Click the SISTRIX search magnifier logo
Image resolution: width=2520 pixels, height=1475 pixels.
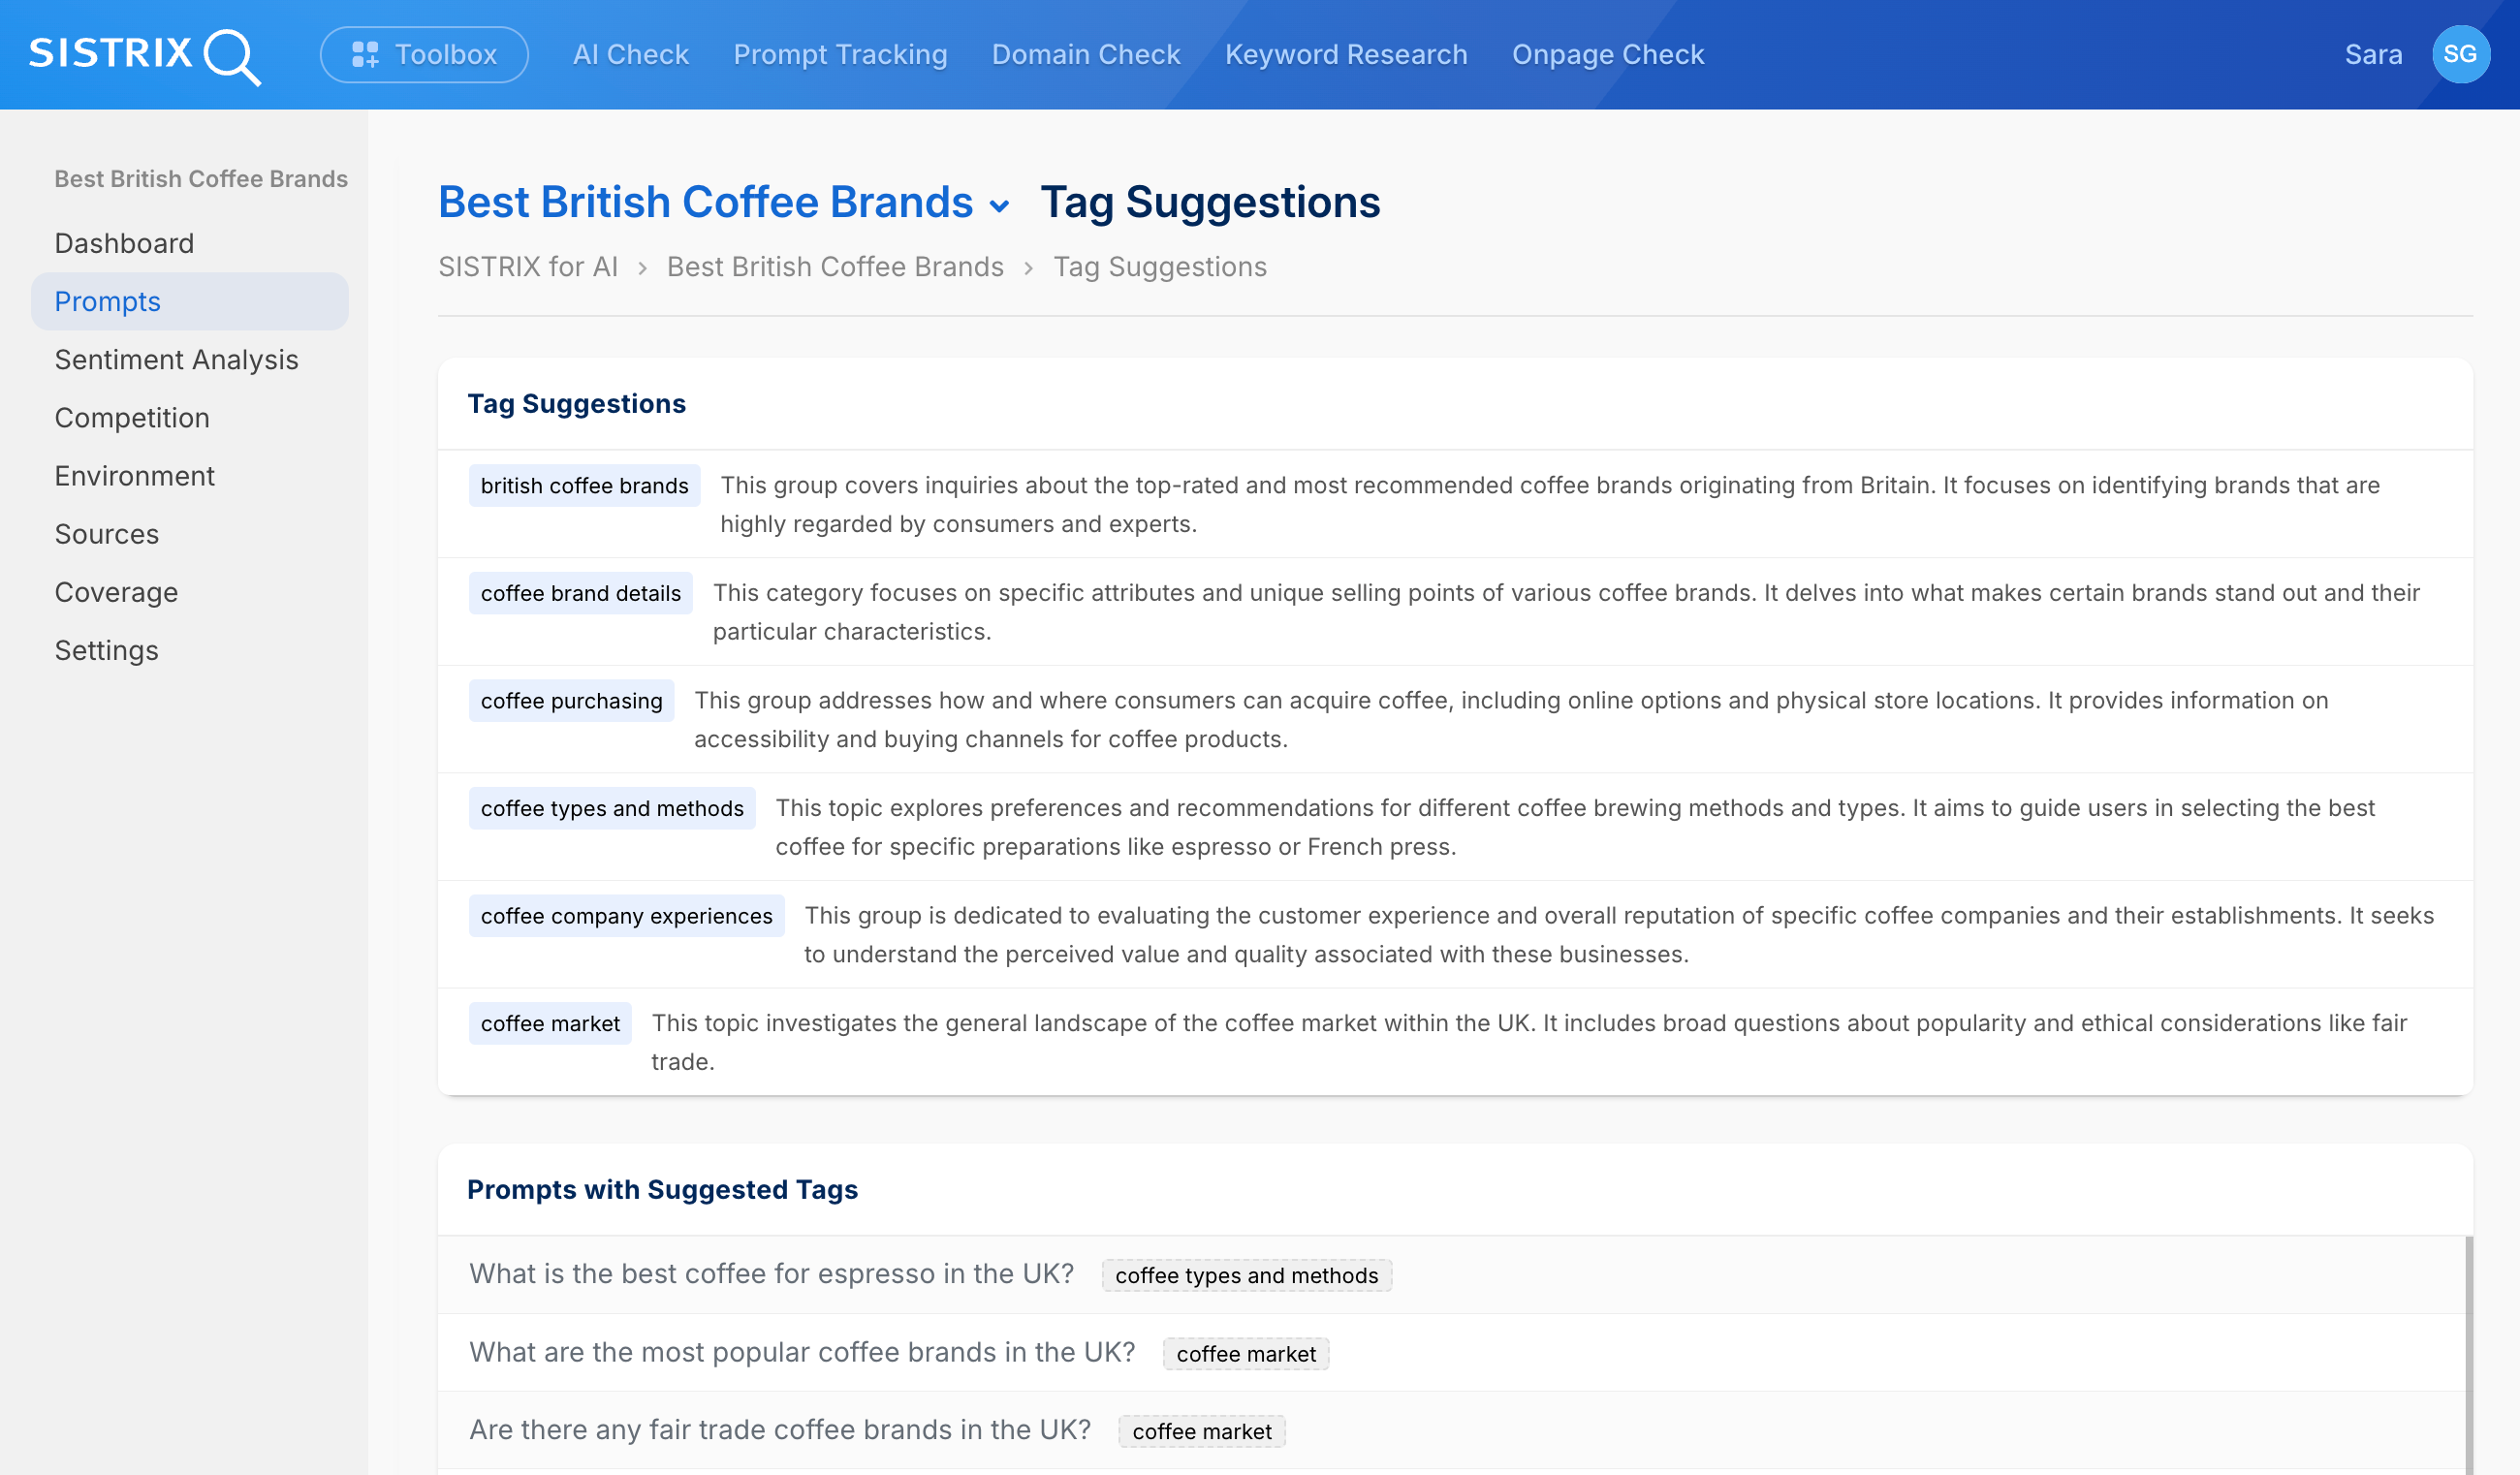(232, 57)
